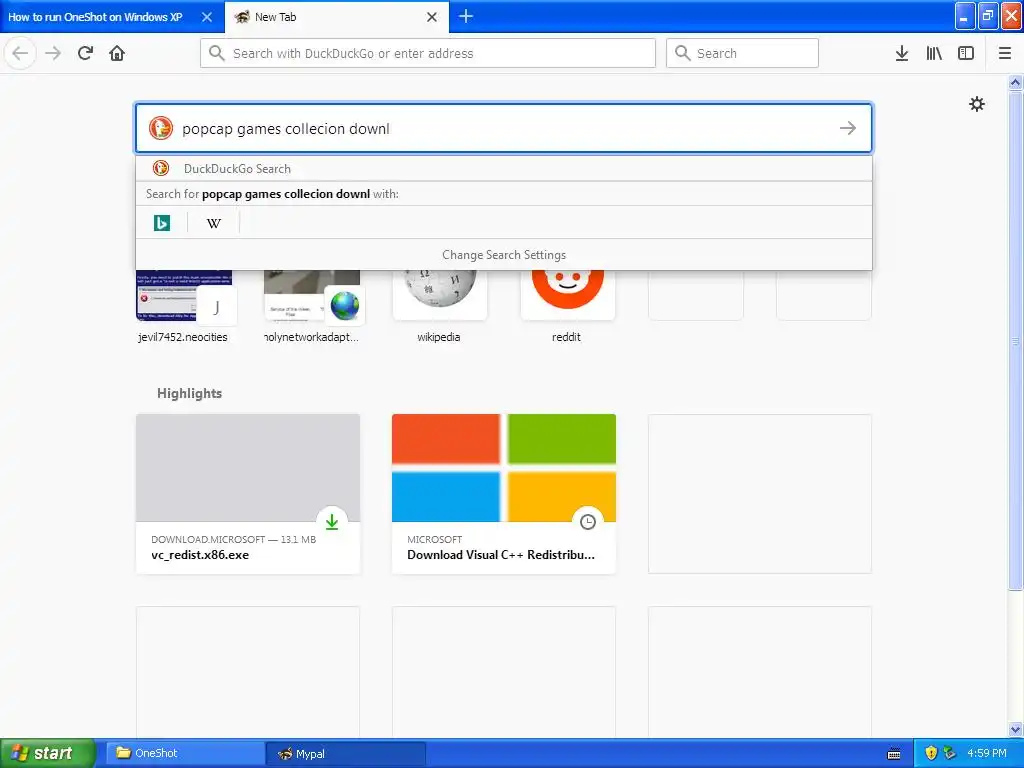Click history clock icon on Microsoft card
Viewport: 1024px width, 768px height.
click(588, 522)
